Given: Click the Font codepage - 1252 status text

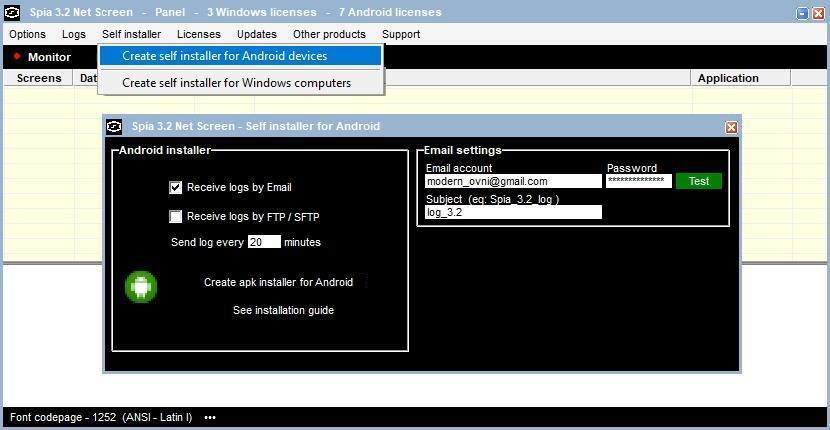Looking at the screenshot, I should tap(101, 417).
